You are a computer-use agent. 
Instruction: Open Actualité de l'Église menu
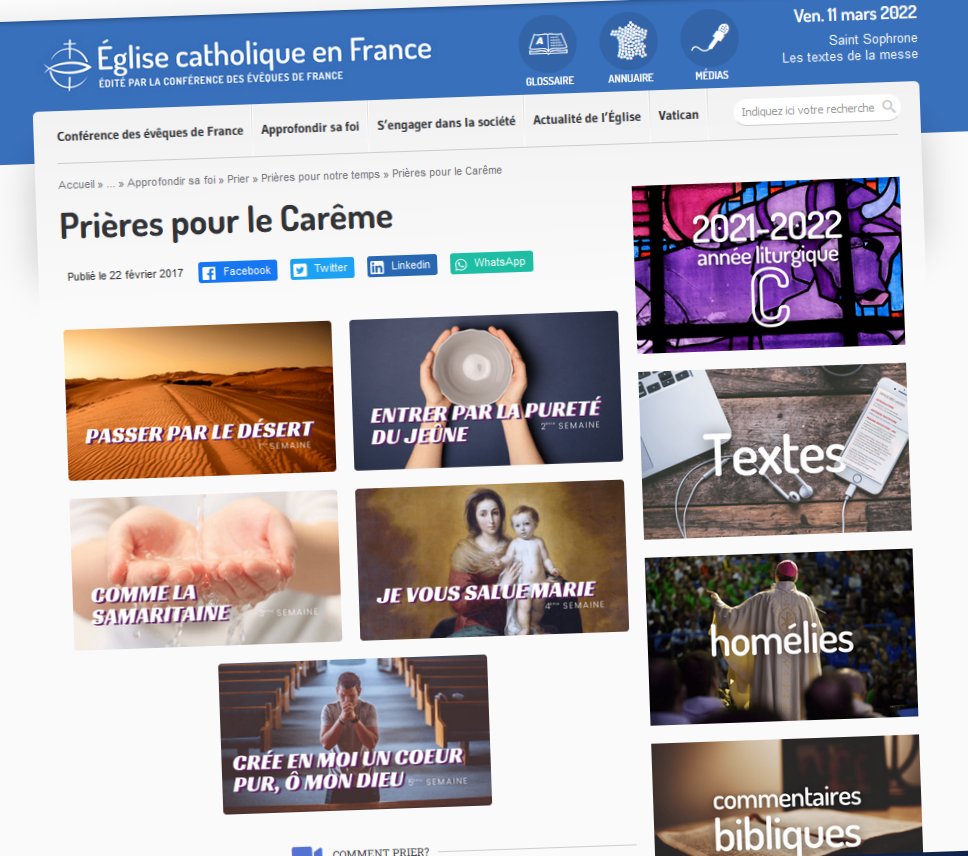pos(587,118)
